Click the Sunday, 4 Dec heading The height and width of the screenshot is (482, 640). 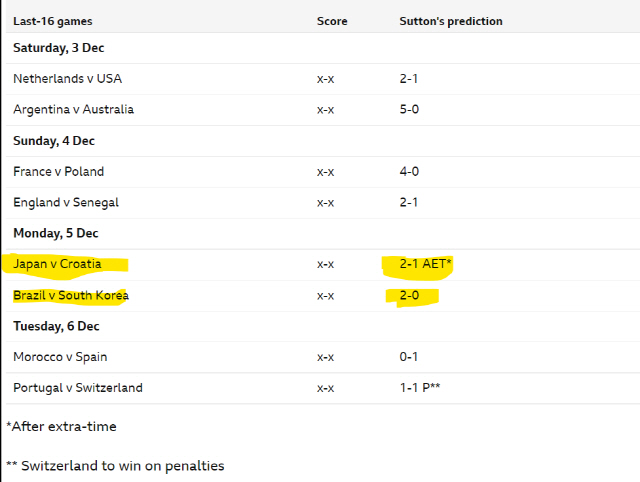click(54, 141)
